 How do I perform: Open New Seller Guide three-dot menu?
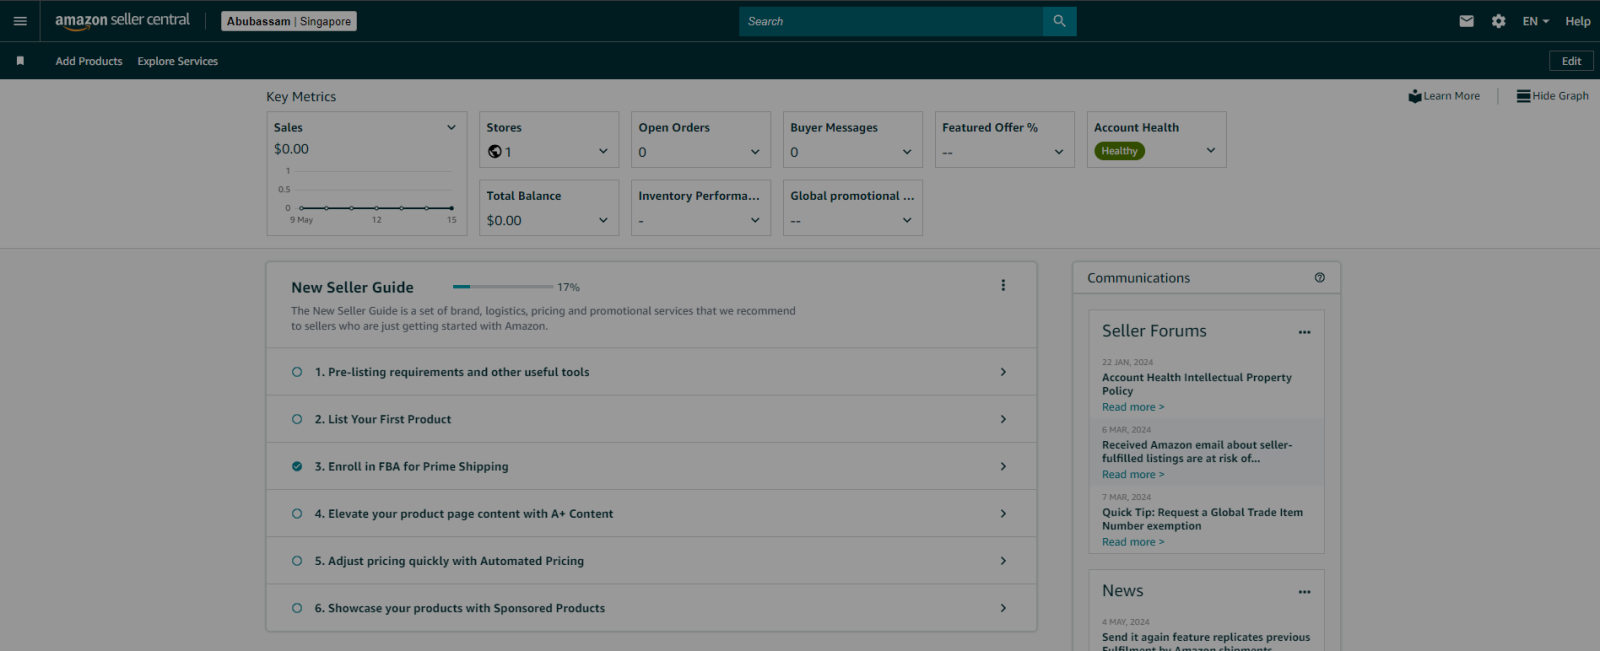tap(1003, 286)
